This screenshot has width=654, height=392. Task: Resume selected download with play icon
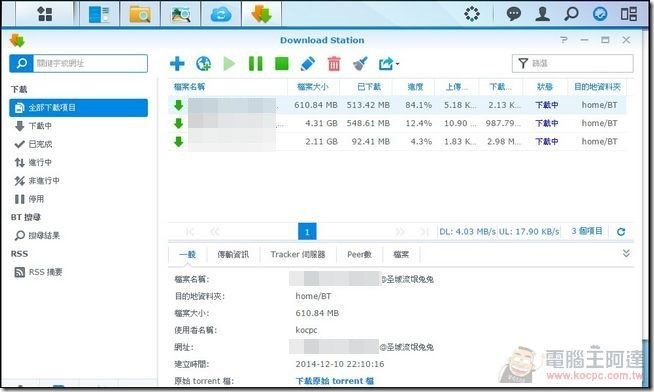[229, 63]
